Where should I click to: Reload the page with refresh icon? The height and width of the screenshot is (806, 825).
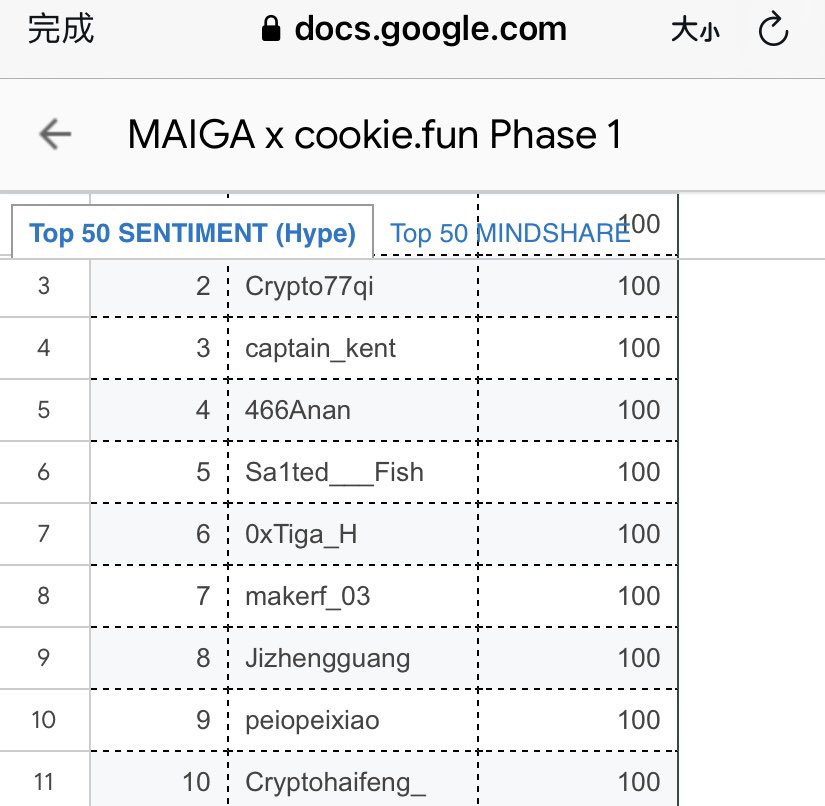click(773, 29)
